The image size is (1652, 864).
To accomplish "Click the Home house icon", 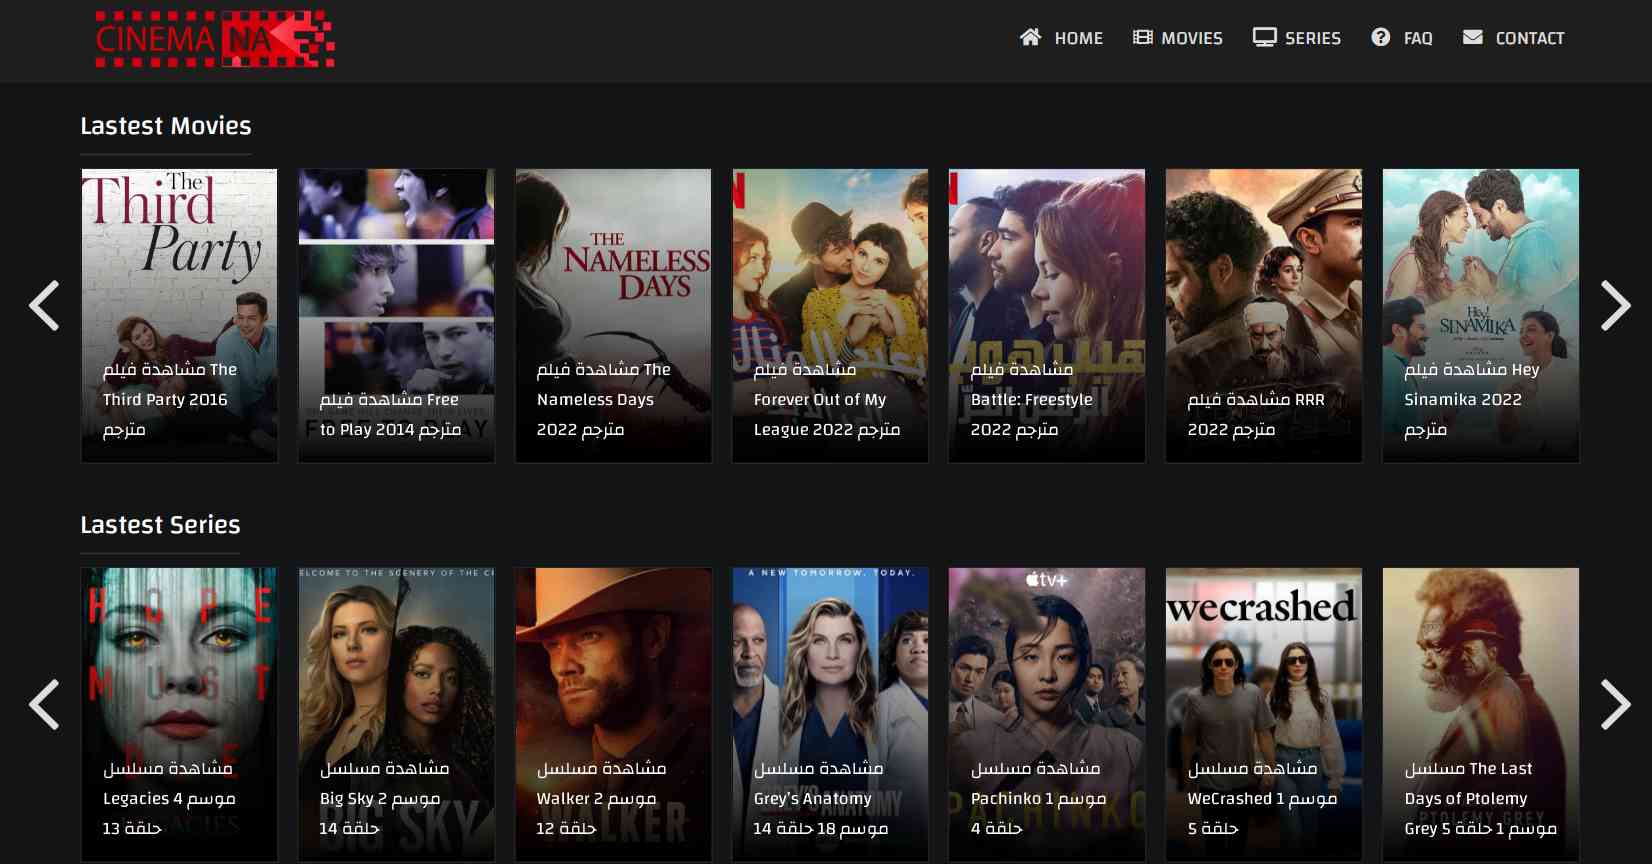I will (x=1030, y=37).
